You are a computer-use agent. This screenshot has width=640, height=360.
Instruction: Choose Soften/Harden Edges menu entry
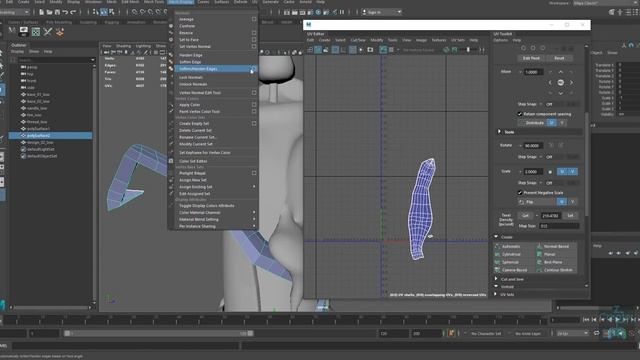213,69
